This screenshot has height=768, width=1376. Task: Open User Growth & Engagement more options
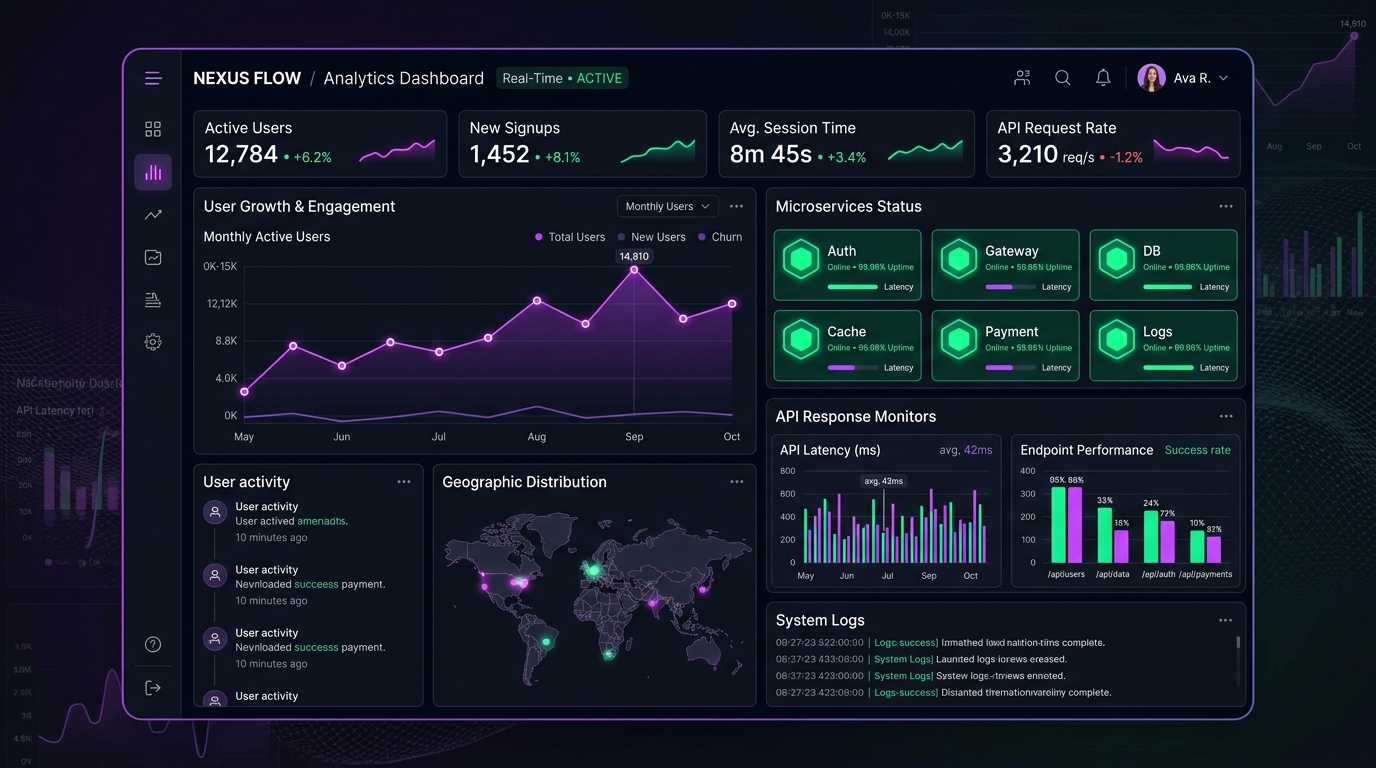click(737, 207)
